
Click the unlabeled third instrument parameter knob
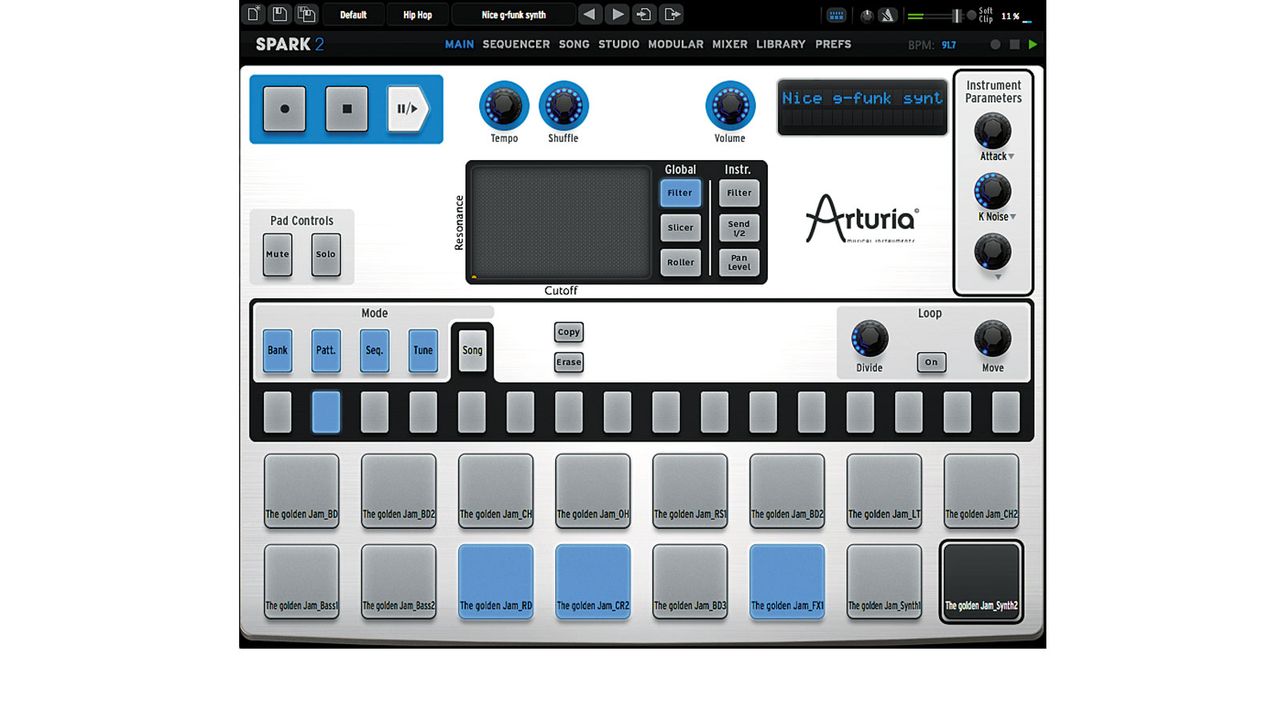tap(993, 251)
